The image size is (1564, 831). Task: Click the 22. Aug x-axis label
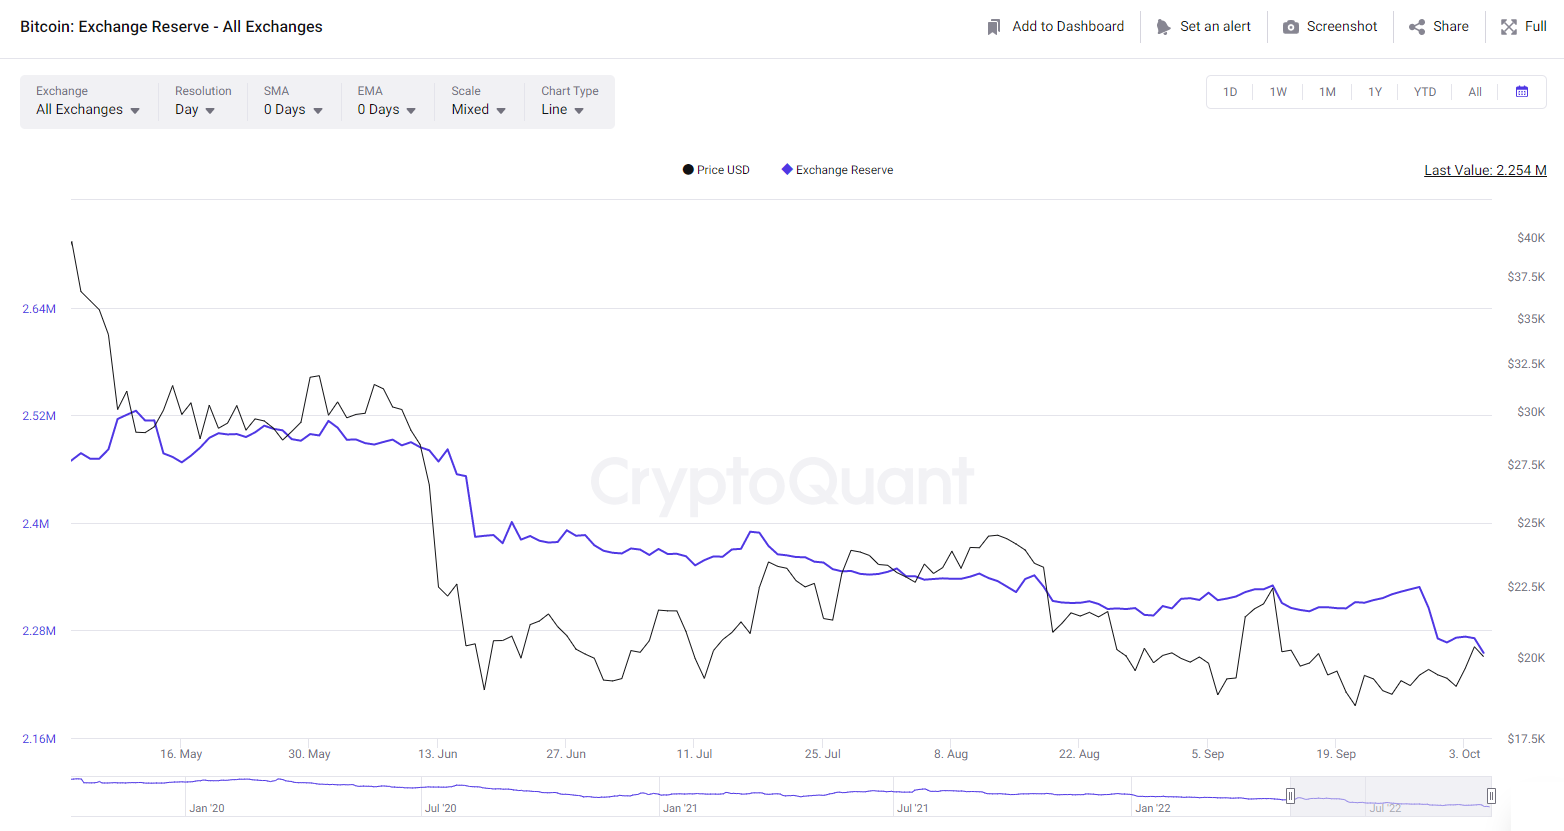1079,754
